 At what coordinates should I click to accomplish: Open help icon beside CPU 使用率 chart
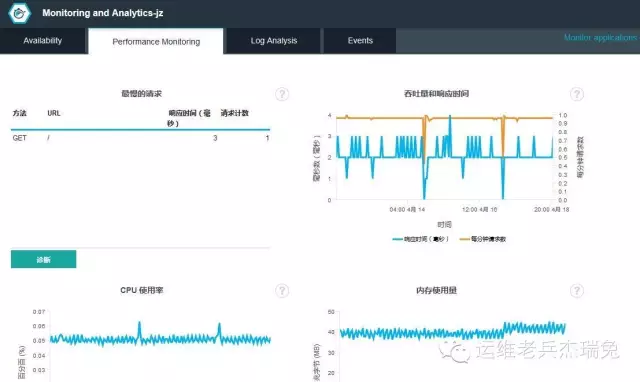282,291
